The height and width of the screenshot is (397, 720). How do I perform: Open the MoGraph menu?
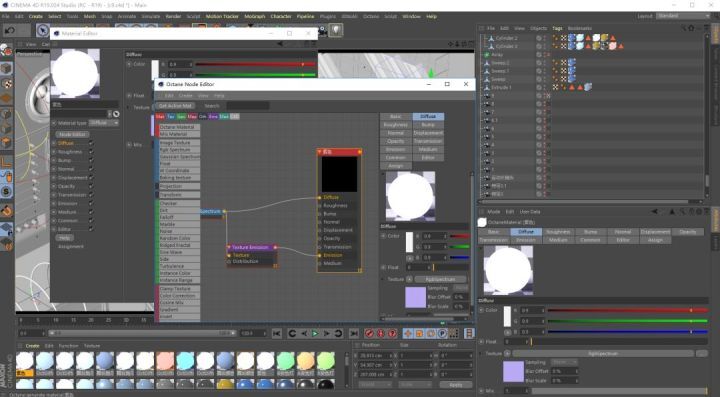[254, 17]
